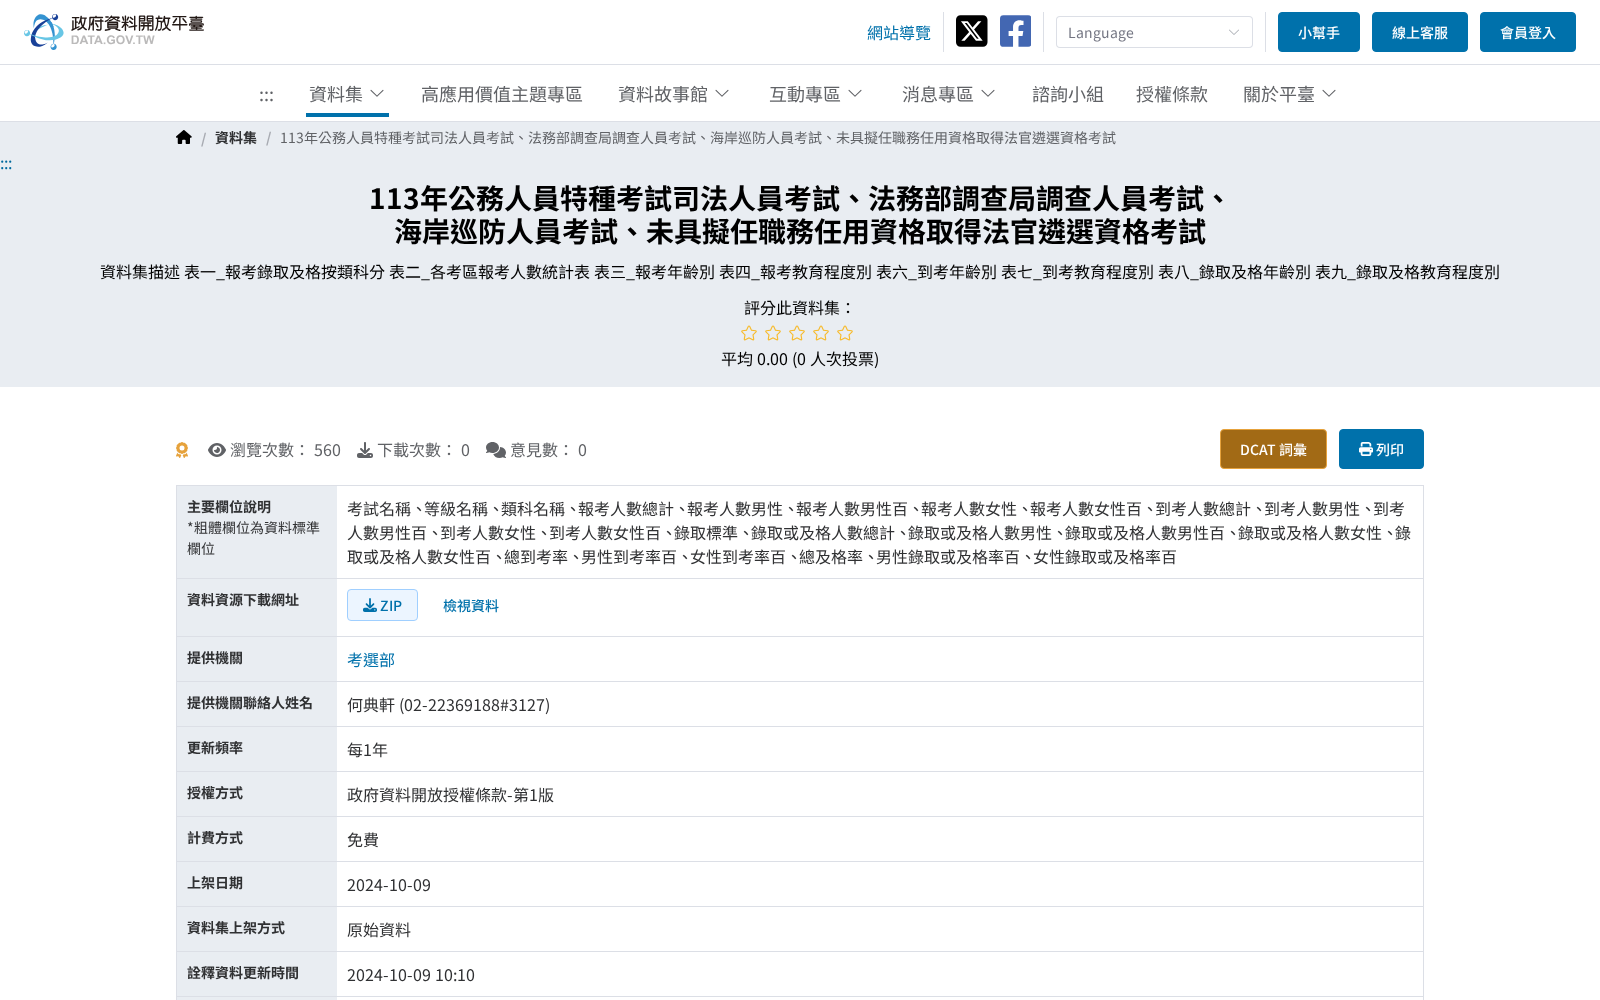Click the dataset title breadcrumb text
1600x1000 pixels.
coord(698,138)
